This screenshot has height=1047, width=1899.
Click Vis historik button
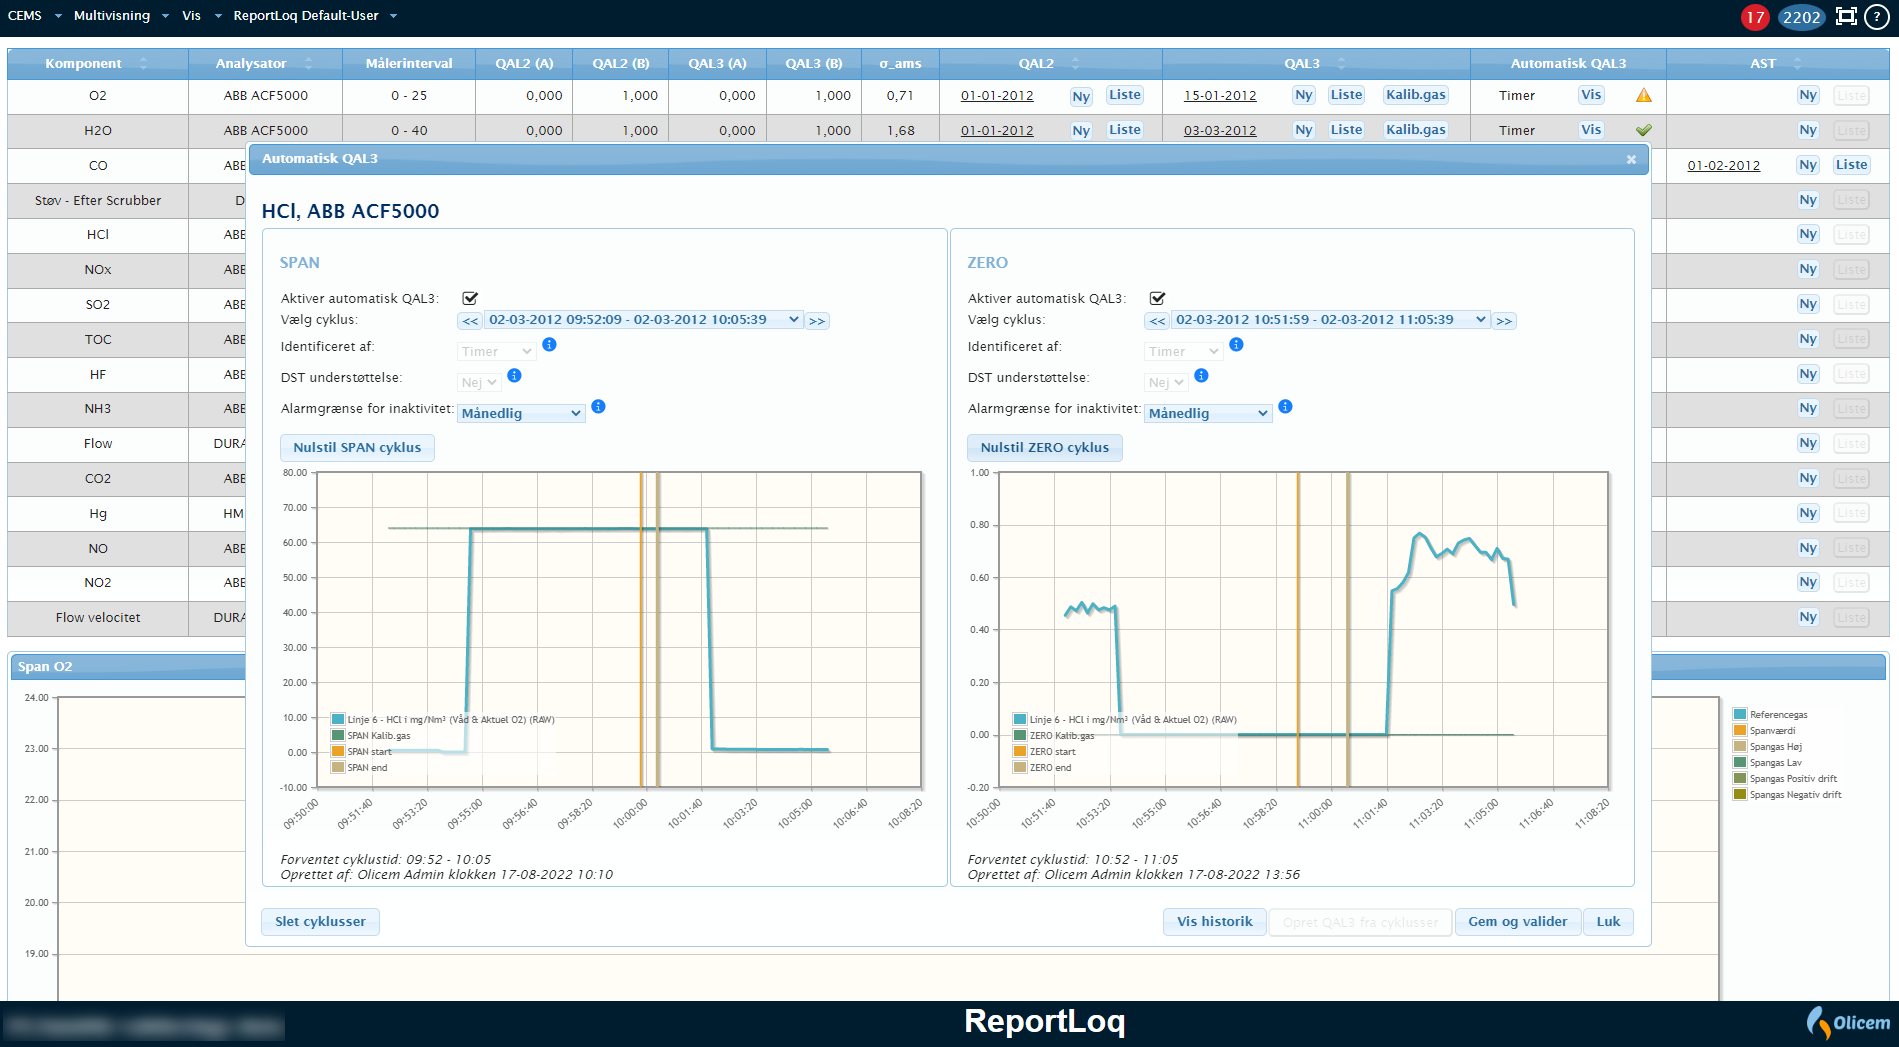(1214, 922)
